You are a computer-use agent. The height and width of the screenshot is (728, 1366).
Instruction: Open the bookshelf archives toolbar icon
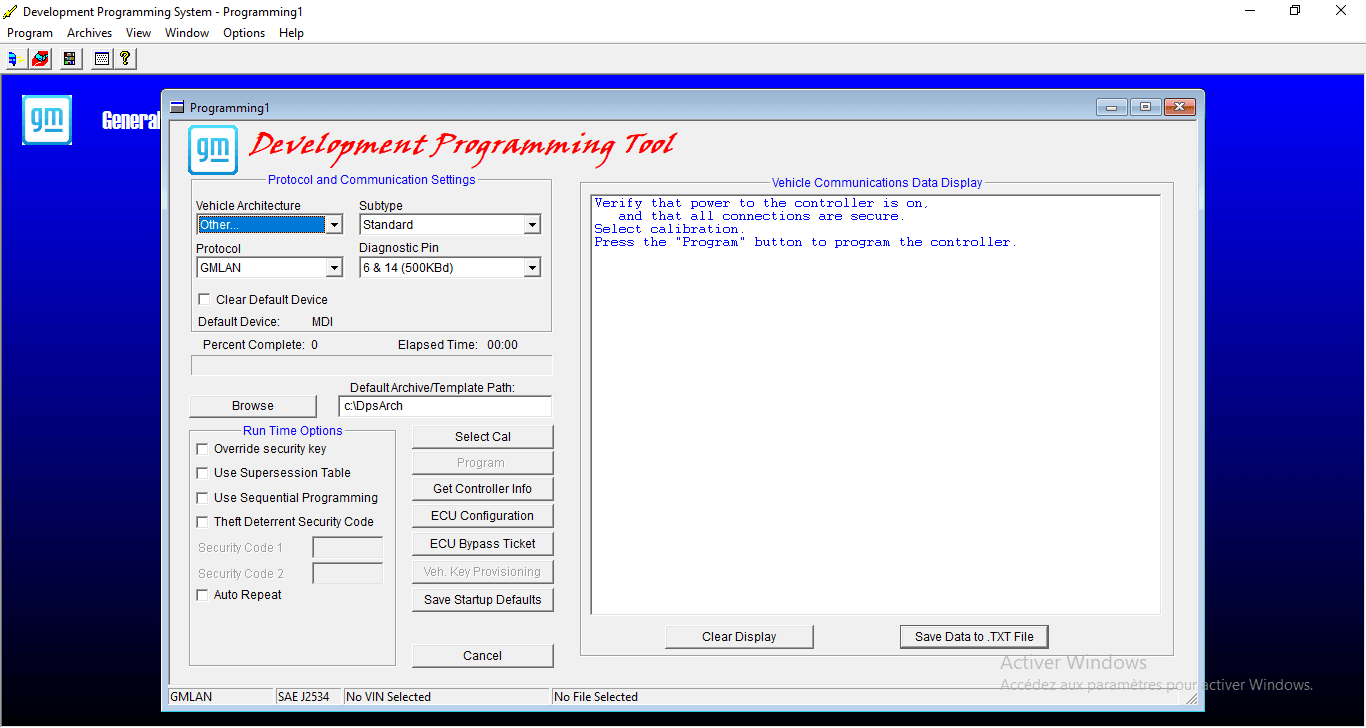click(69, 58)
